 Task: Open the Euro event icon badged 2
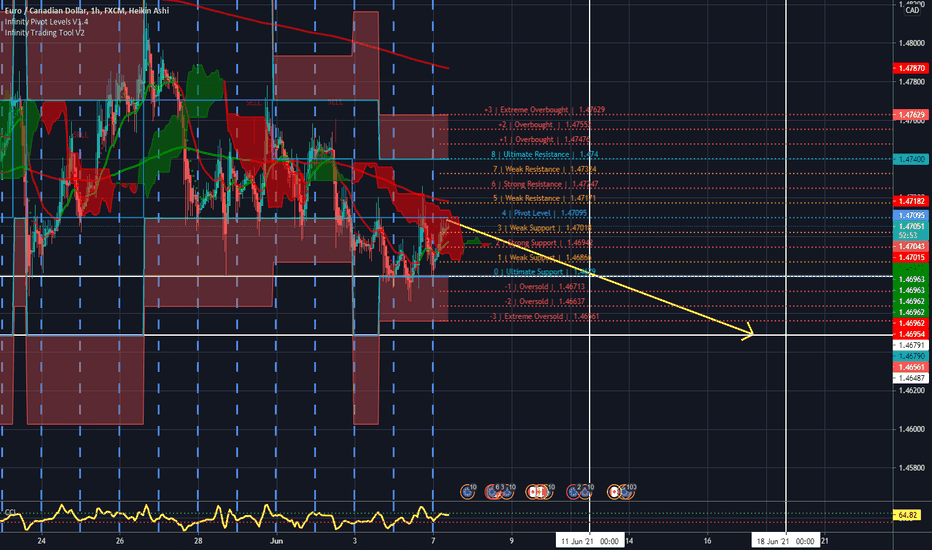tap(573, 492)
